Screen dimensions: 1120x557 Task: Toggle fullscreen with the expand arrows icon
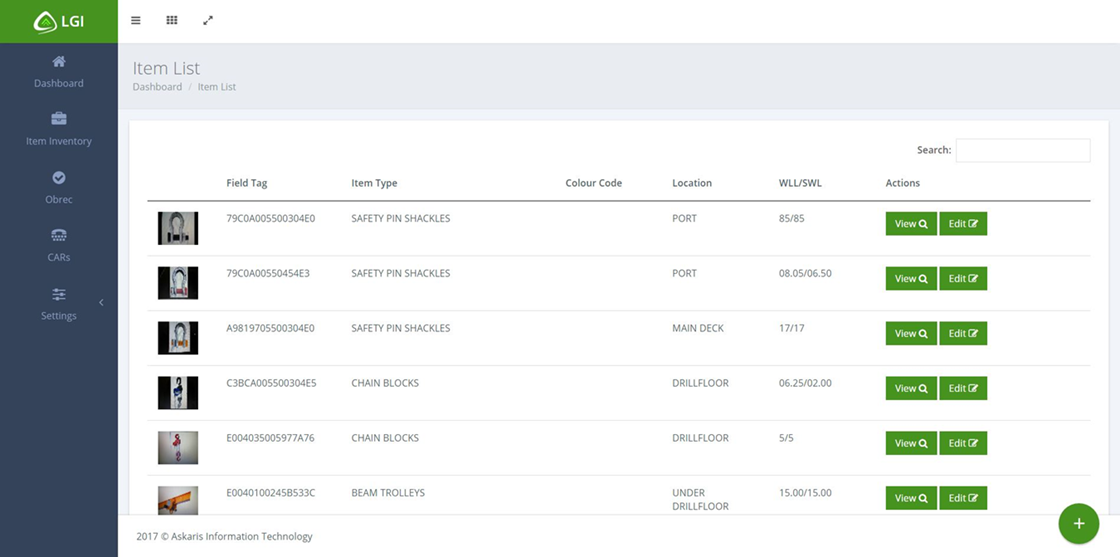click(x=208, y=20)
